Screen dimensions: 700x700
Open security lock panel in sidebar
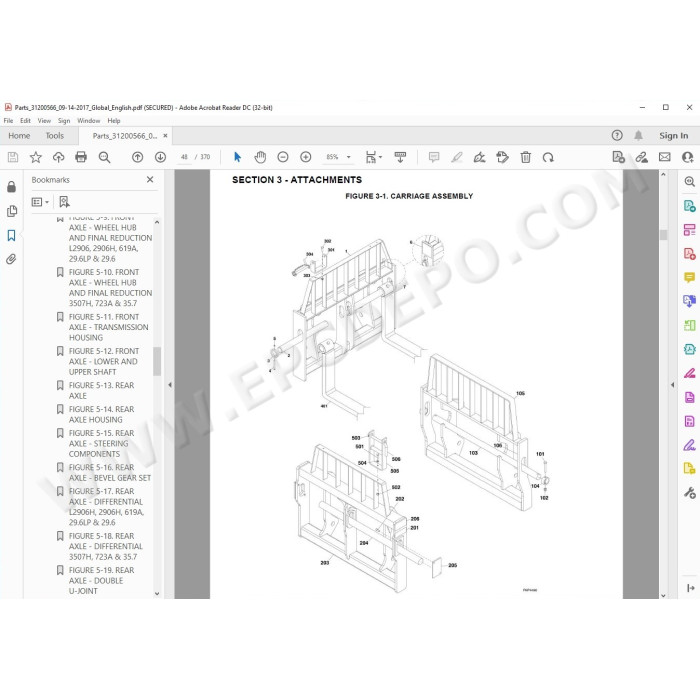coord(12,187)
